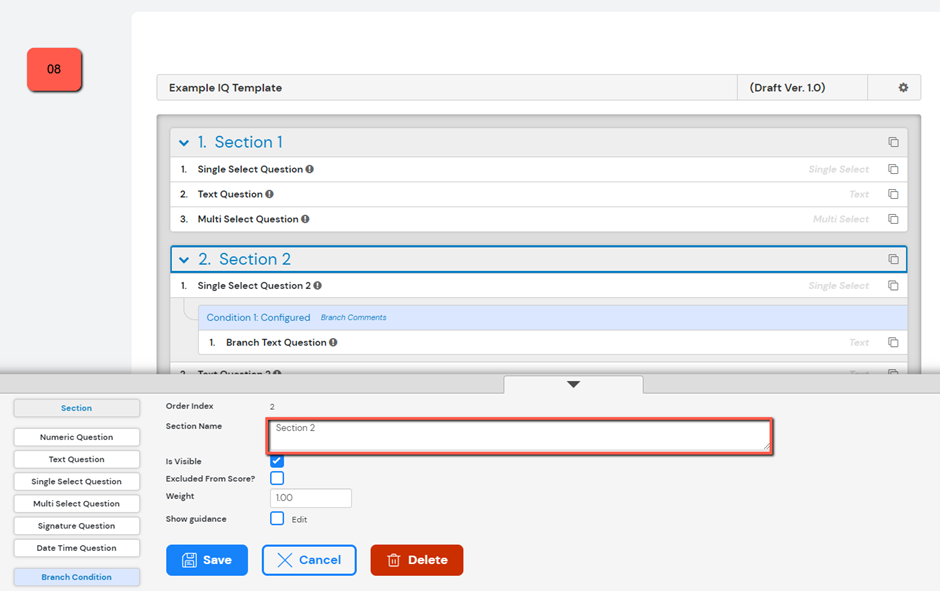The image size is (940, 591).
Task: Collapse the bottom panel with down arrow
Action: pos(573,384)
